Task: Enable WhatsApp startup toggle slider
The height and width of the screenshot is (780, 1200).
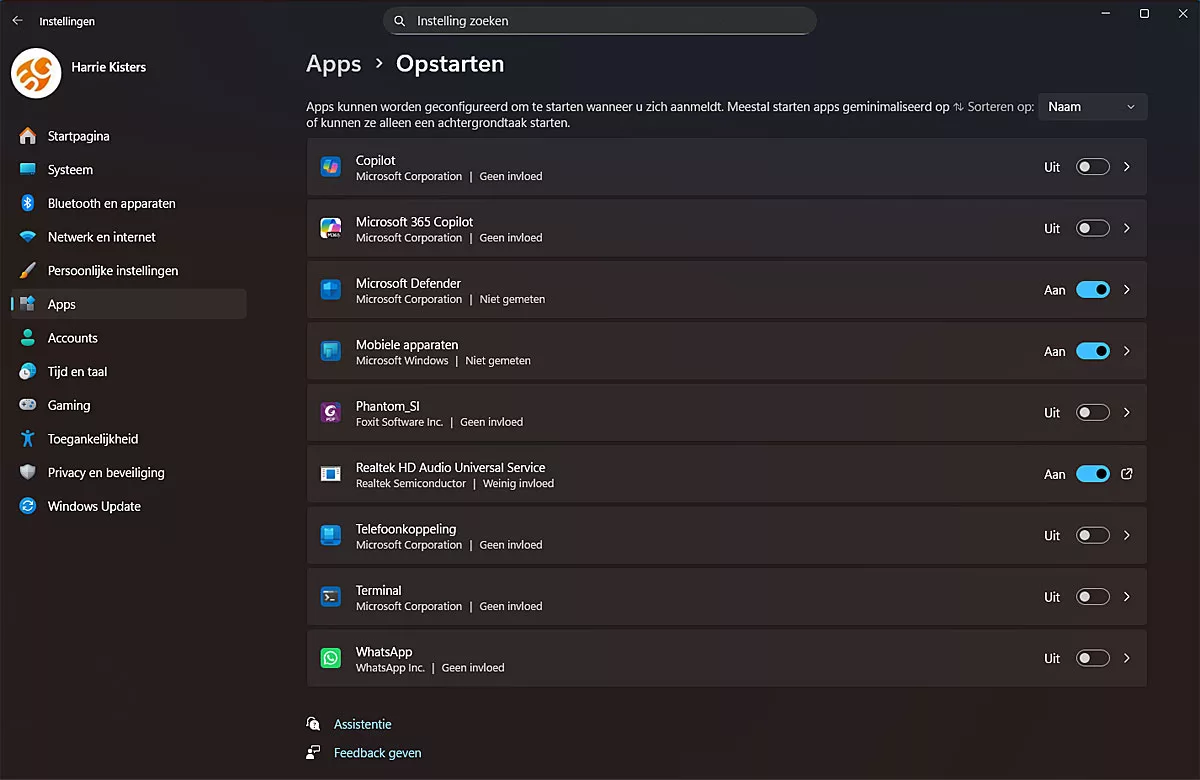Action: [1092, 657]
